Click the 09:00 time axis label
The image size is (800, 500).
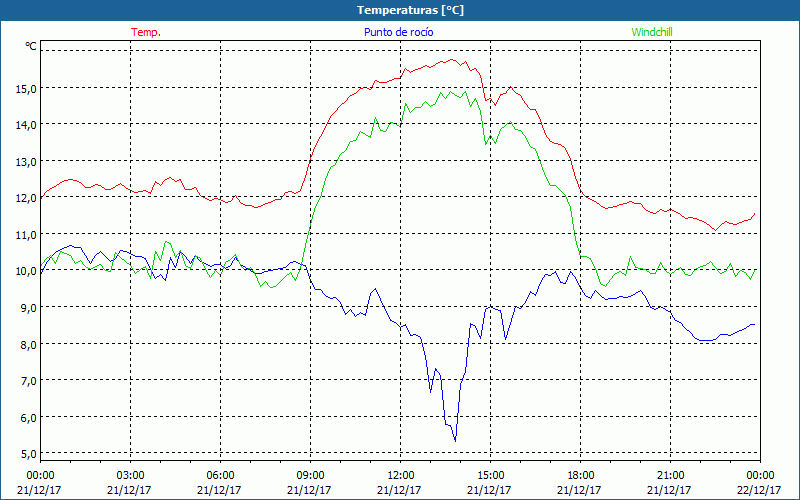pyautogui.click(x=310, y=476)
